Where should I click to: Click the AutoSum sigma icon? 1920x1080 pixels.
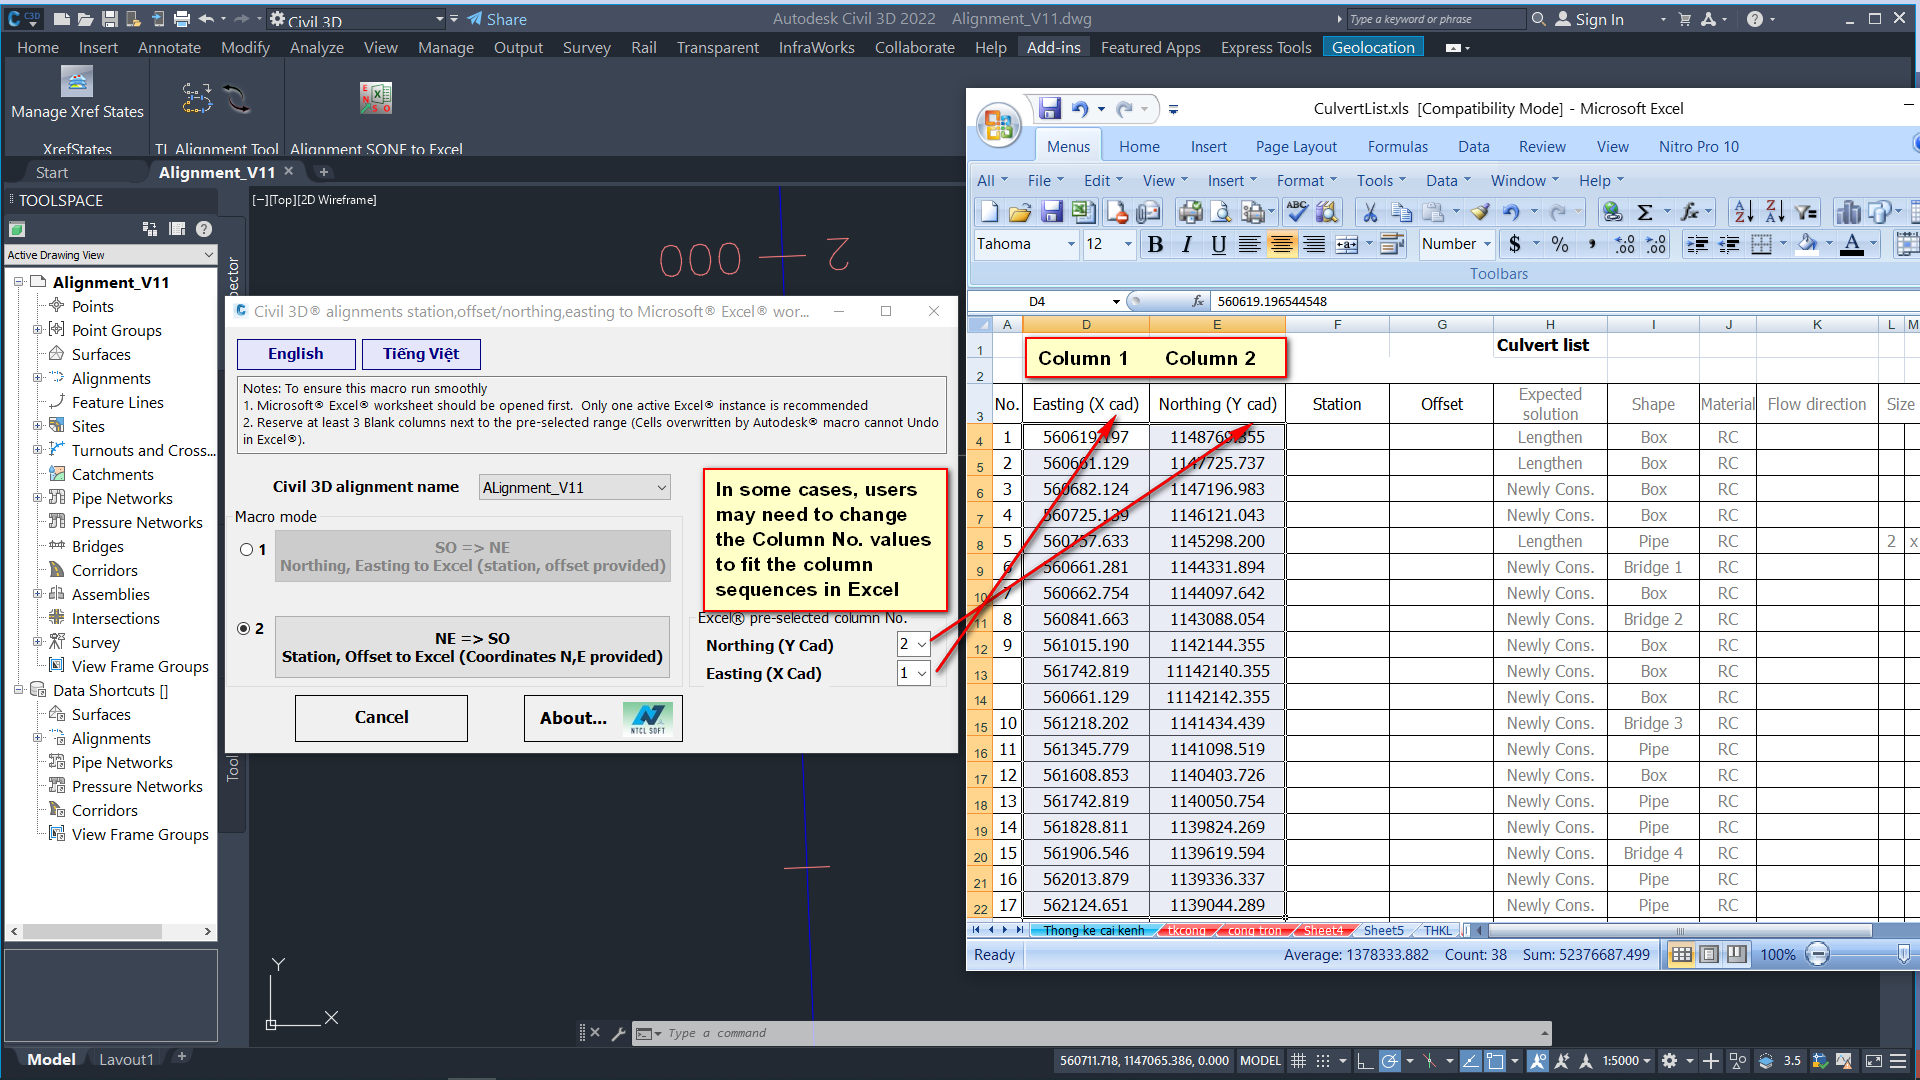click(1644, 212)
